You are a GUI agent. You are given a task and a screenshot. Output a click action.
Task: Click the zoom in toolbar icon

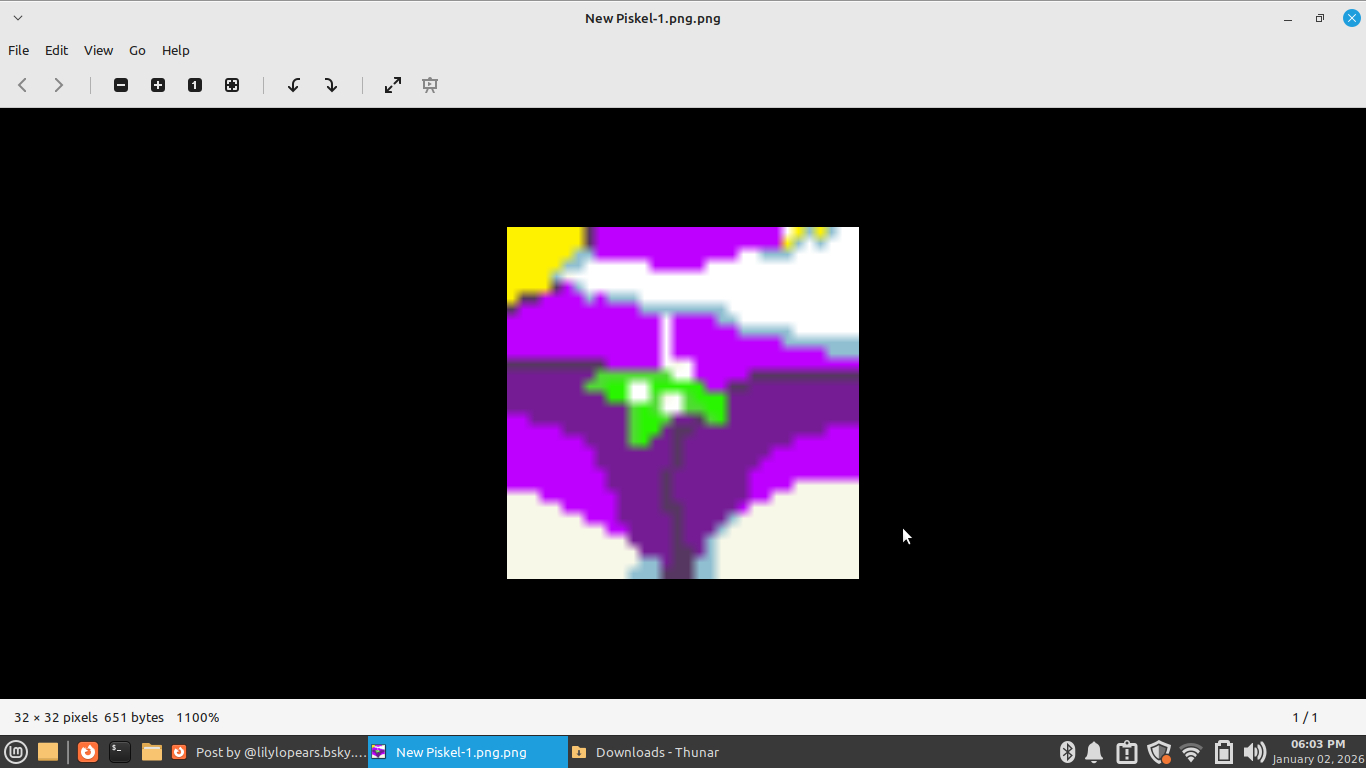click(158, 85)
